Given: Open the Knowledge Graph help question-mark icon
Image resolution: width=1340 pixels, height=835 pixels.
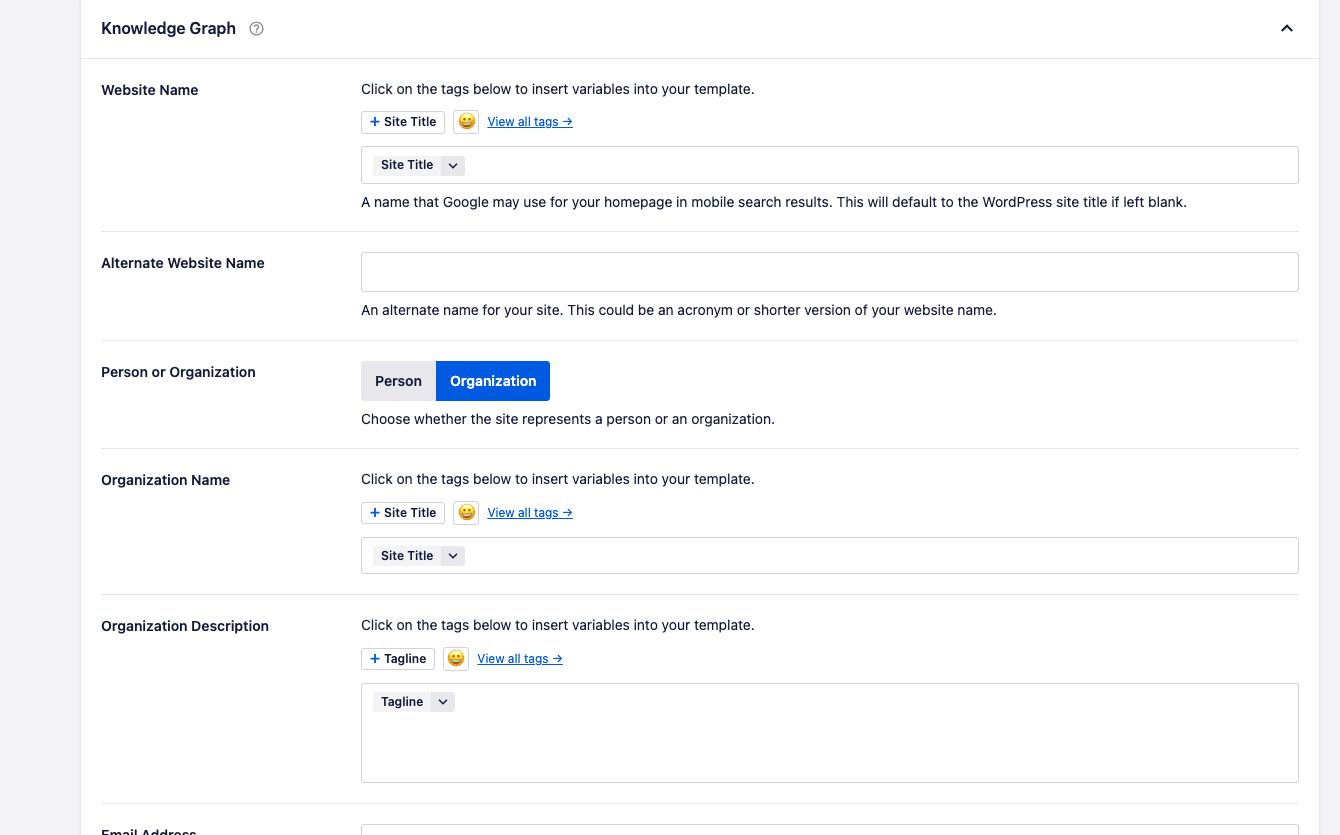Looking at the screenshot, I should [256, 29].
